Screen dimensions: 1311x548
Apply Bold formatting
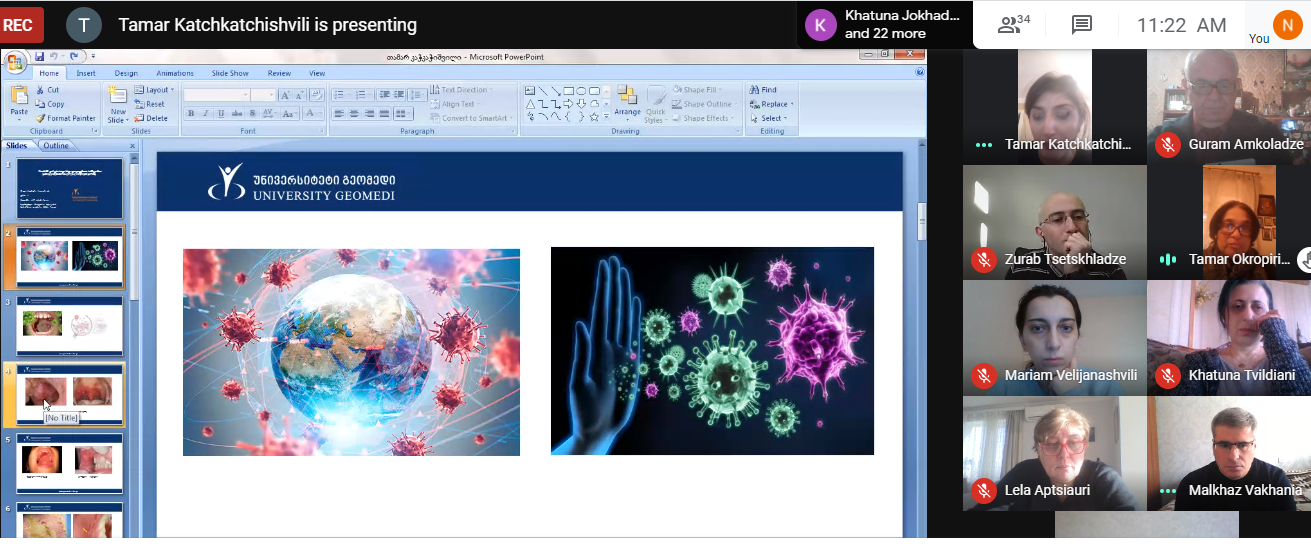pos(191,113)
